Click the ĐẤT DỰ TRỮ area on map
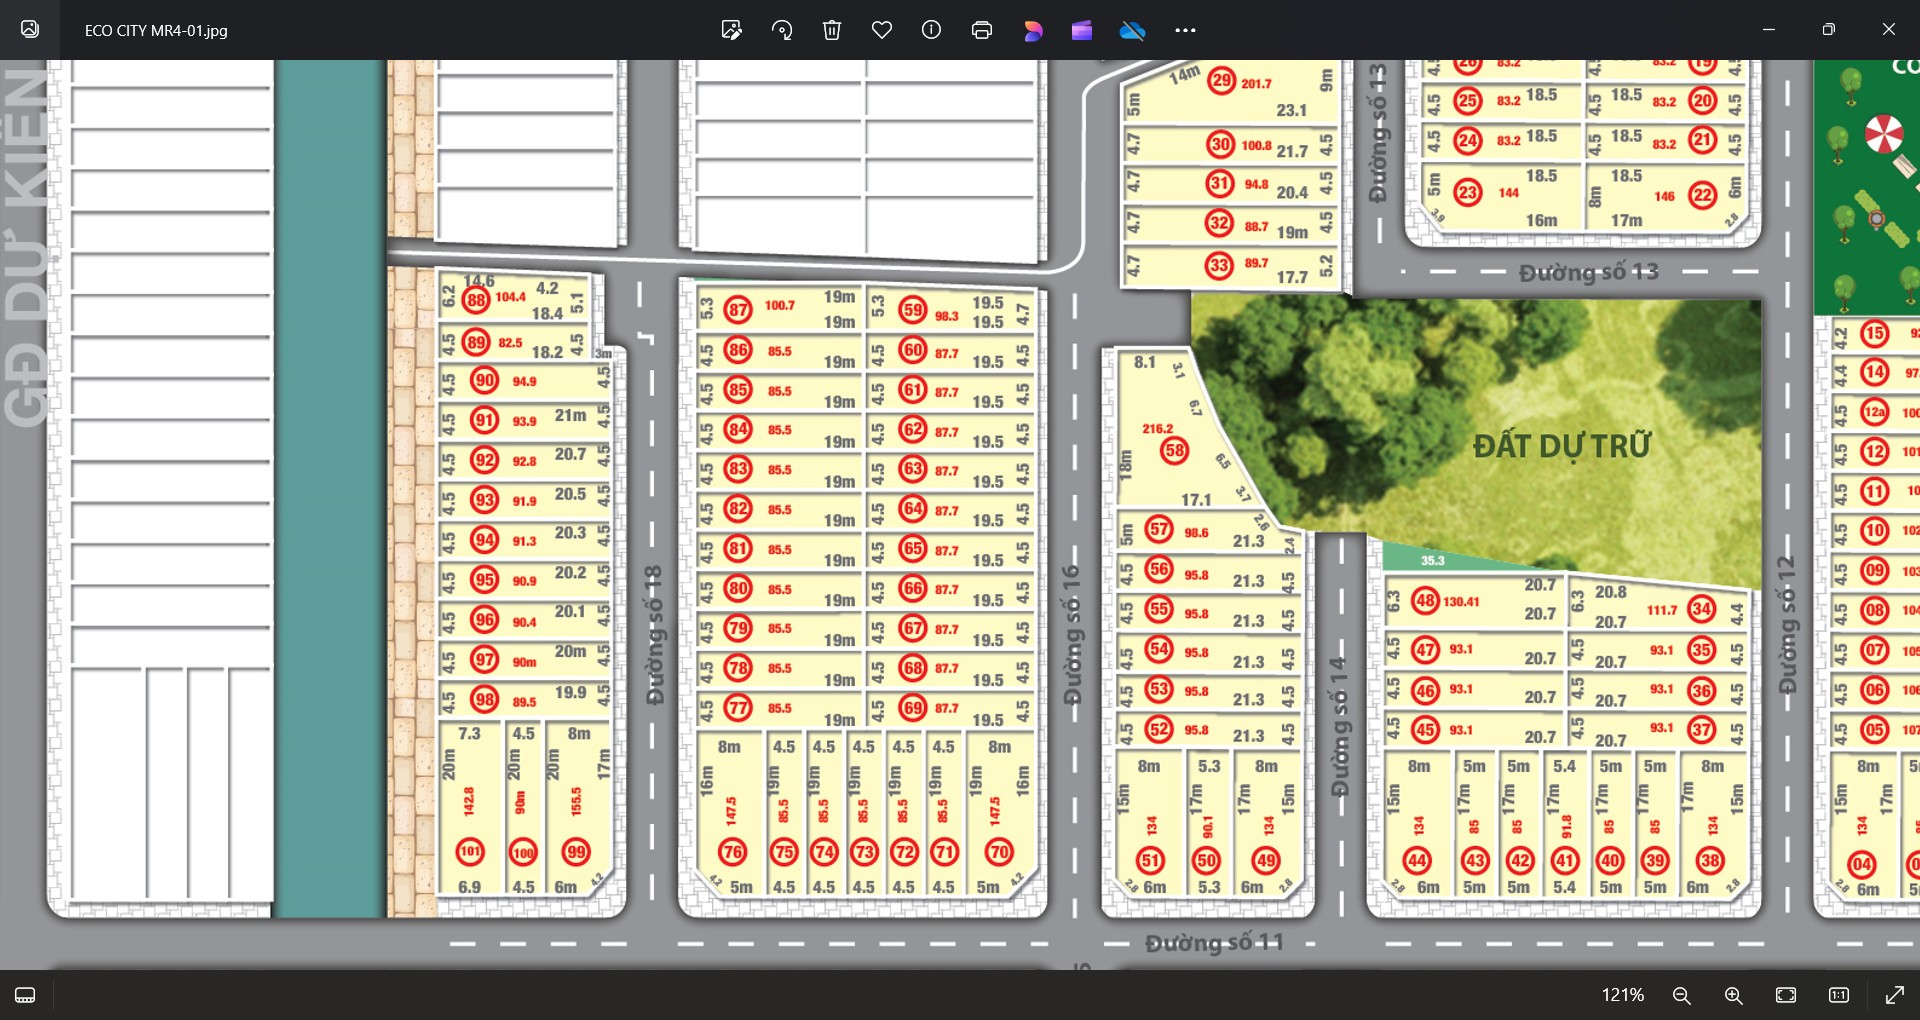This screenshot has height=1020, width=1920. 1560,446
